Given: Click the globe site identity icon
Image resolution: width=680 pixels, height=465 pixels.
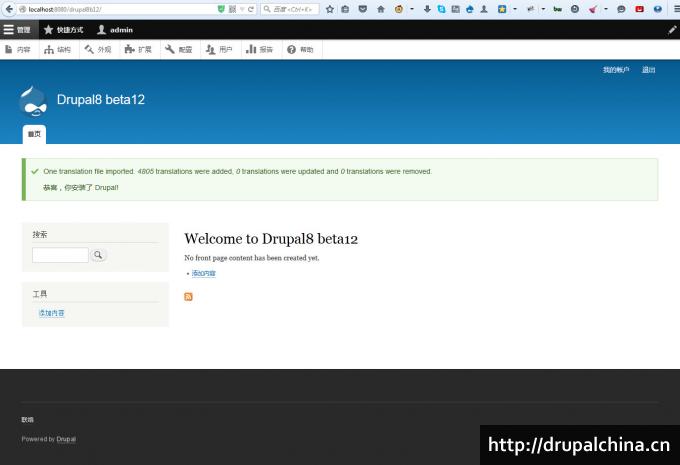Looking at the screenshot, I should click(22, 9).
